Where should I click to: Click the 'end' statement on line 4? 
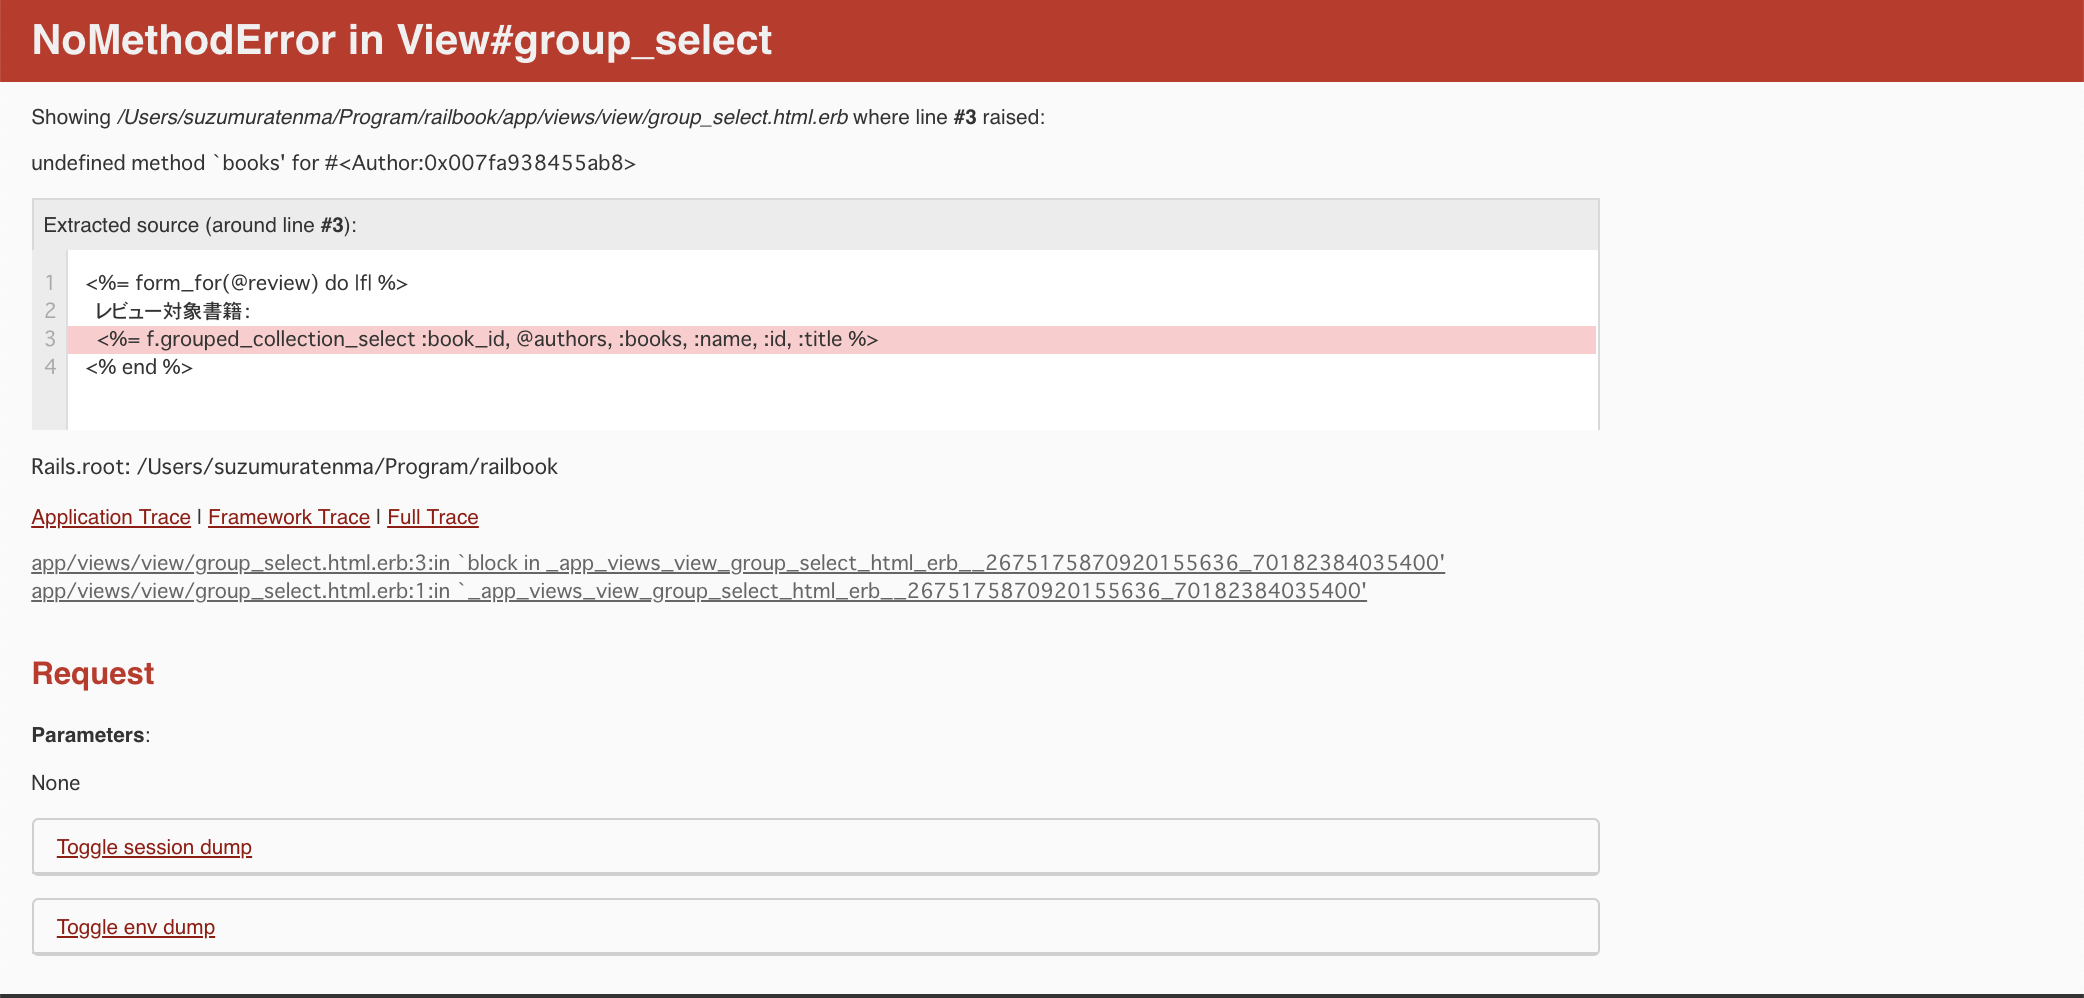(x=139, y=367)
